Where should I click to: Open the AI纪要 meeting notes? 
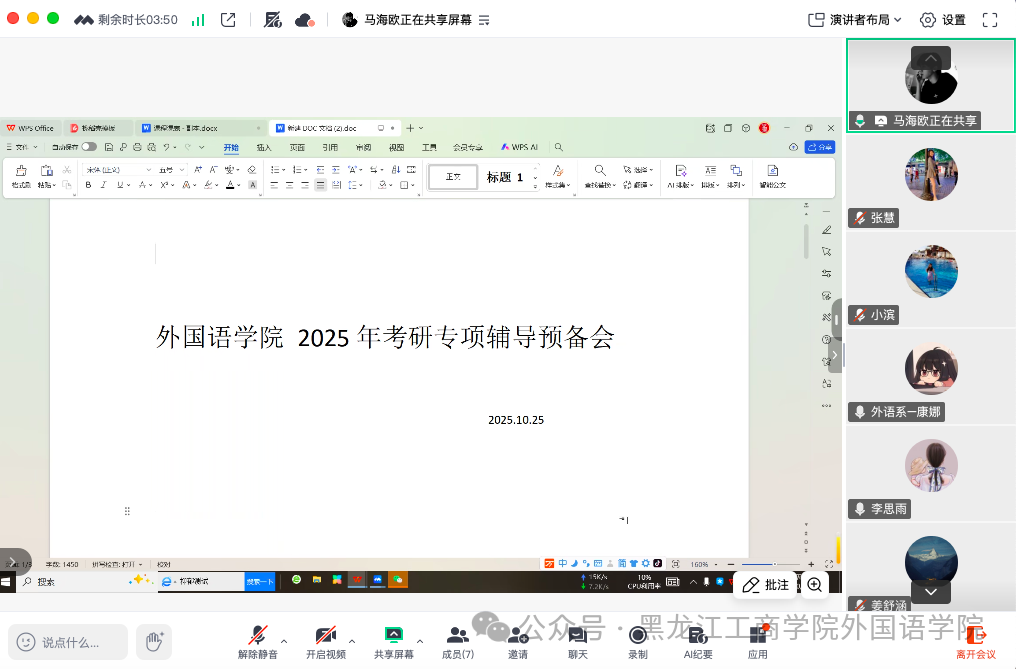[698, 636]
